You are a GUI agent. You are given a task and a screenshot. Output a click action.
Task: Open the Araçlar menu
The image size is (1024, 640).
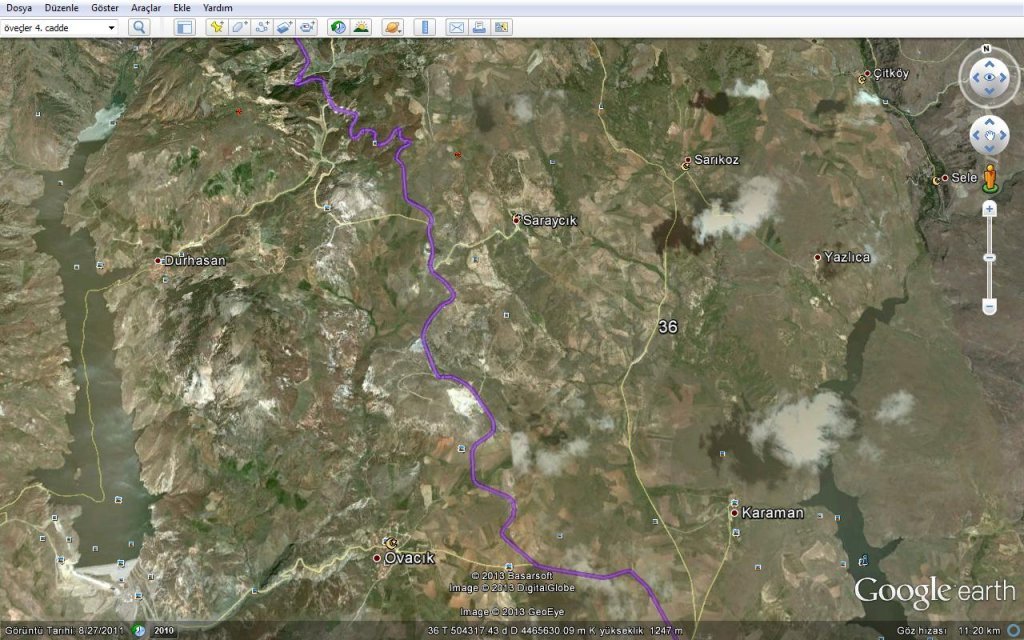pos(146,7)
